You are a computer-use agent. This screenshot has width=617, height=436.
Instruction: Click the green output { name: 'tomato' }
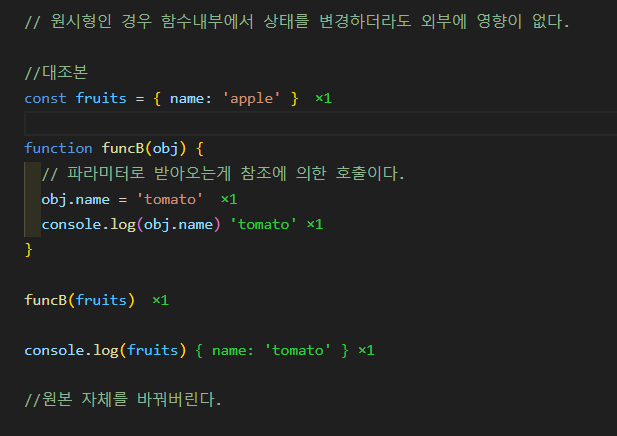pyautogui.click(x=272, y=351)
